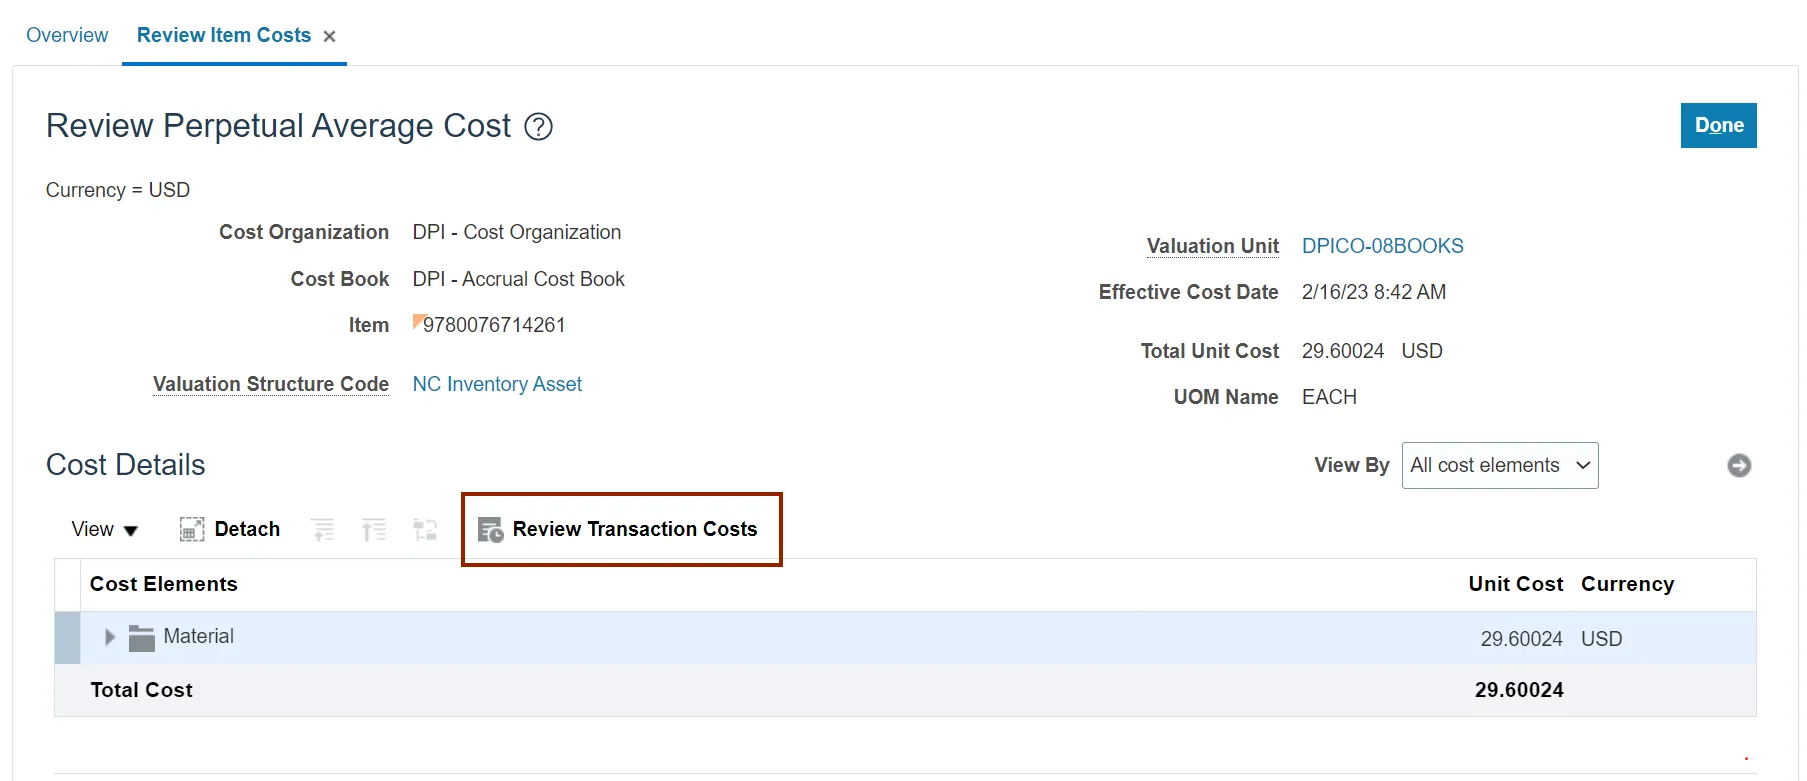The image size is (1807, 781).
Task: Switch to the Overview tab
Action: pos(67,36)
